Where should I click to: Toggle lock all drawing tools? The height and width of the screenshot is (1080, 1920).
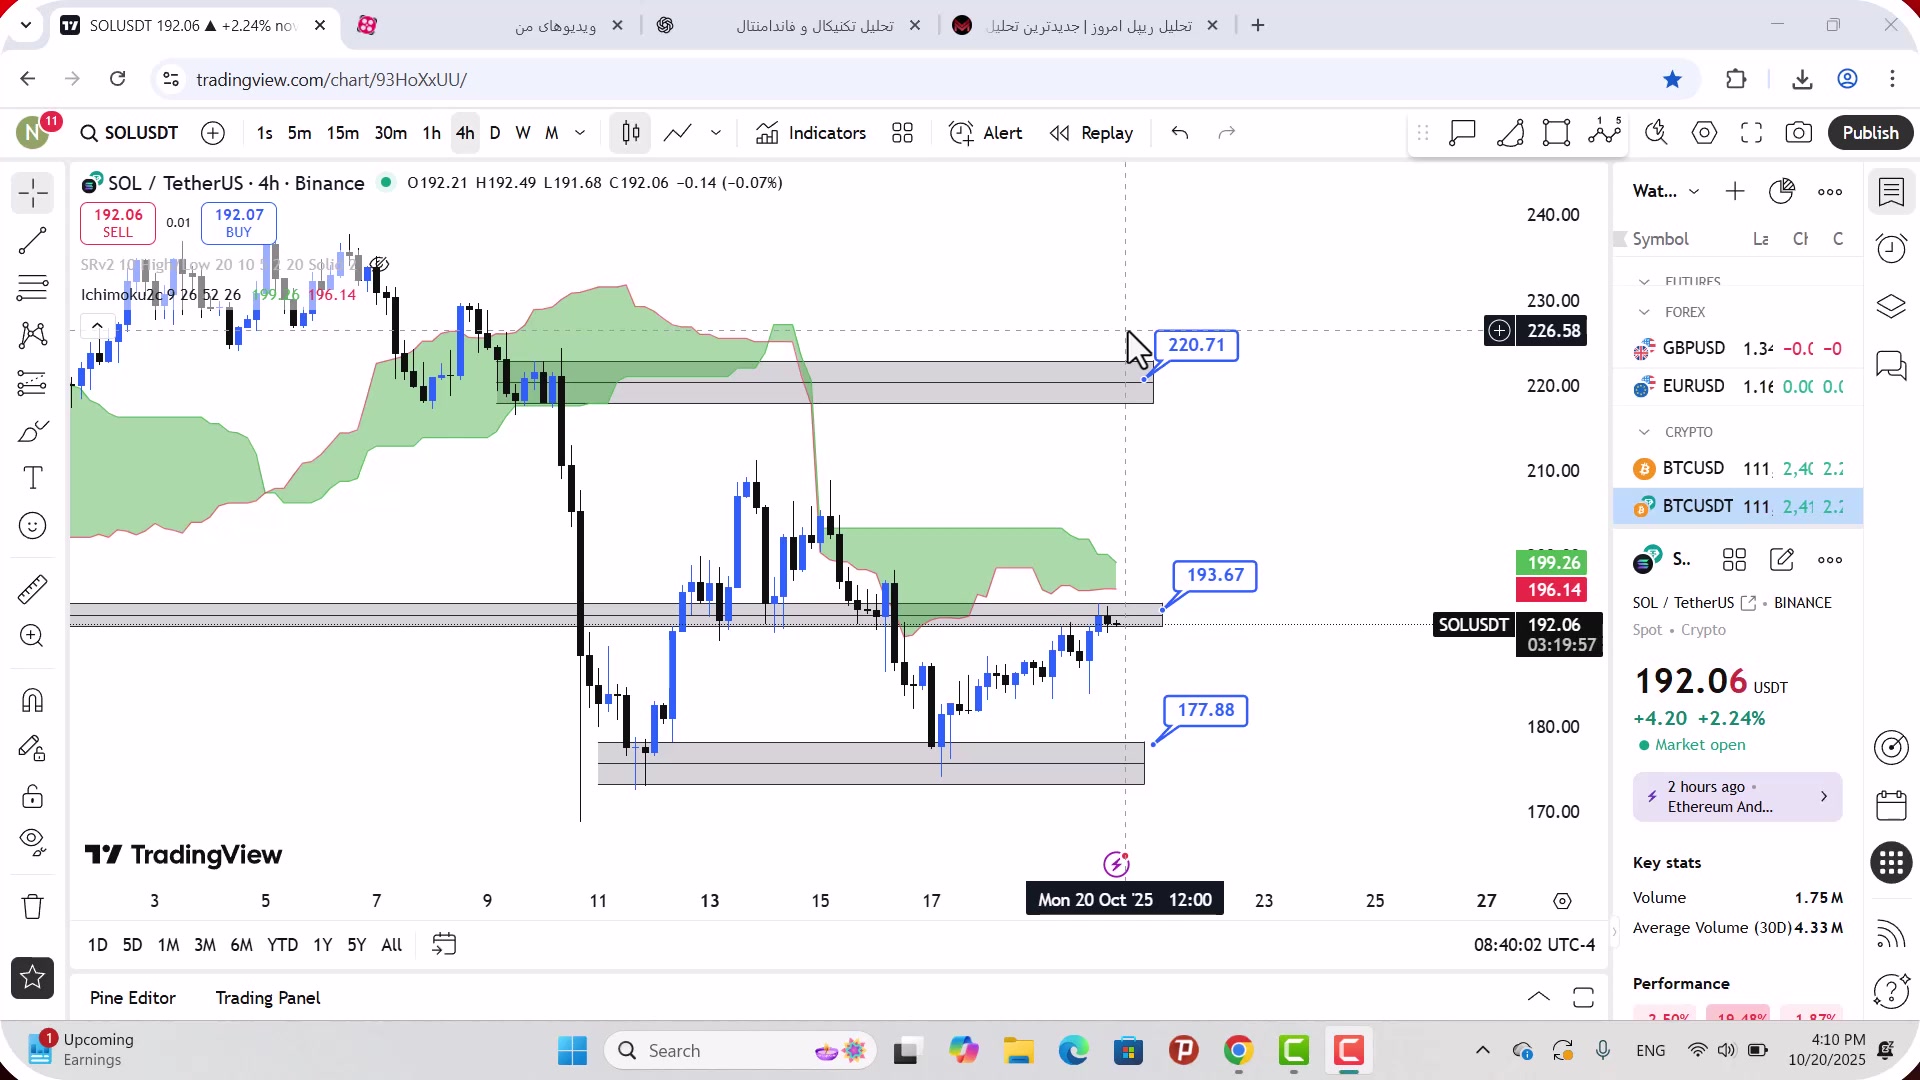point(32,796)
